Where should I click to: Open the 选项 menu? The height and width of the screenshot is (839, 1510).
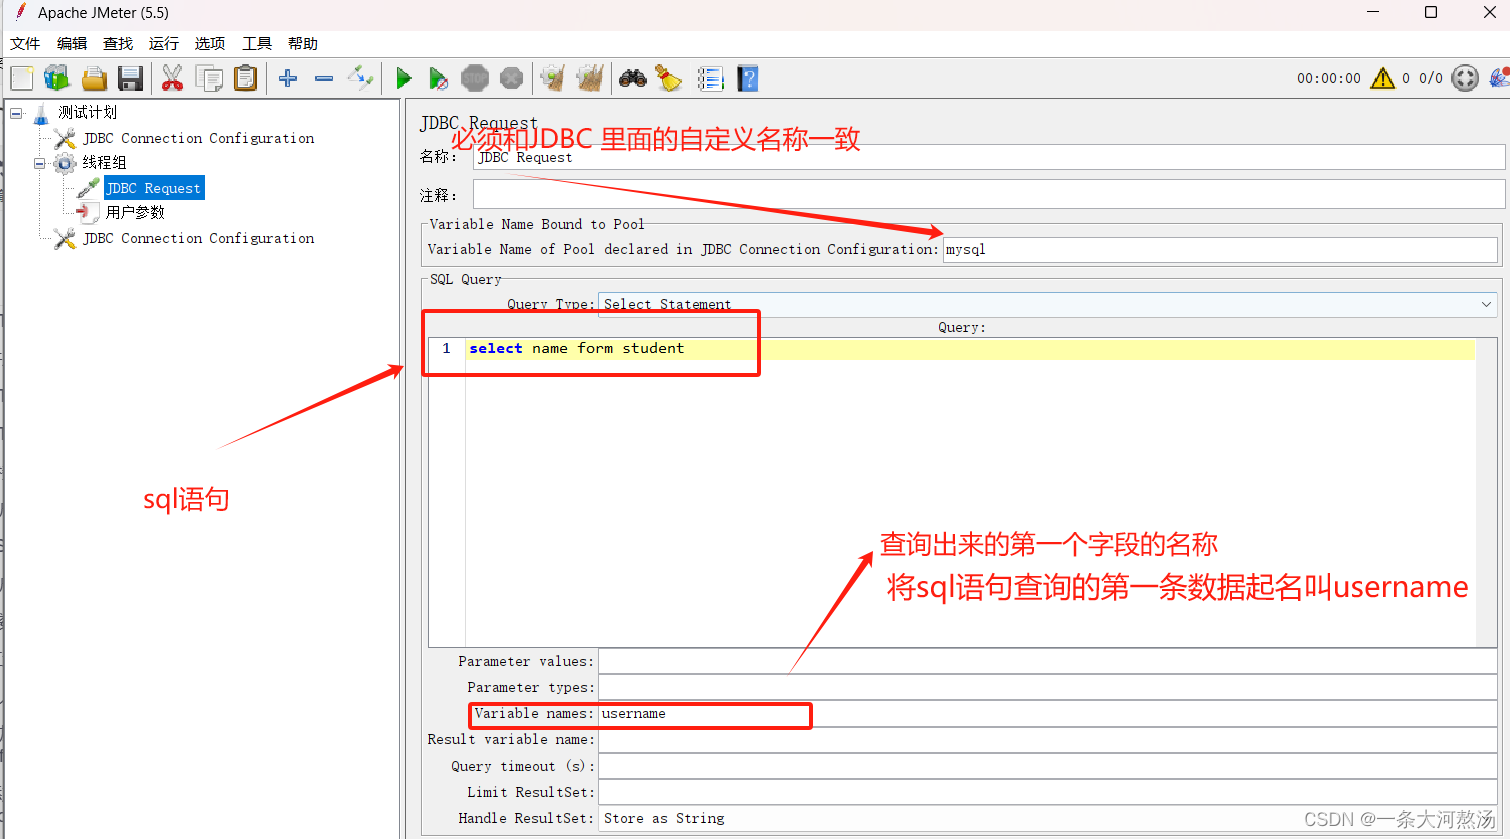209,43
